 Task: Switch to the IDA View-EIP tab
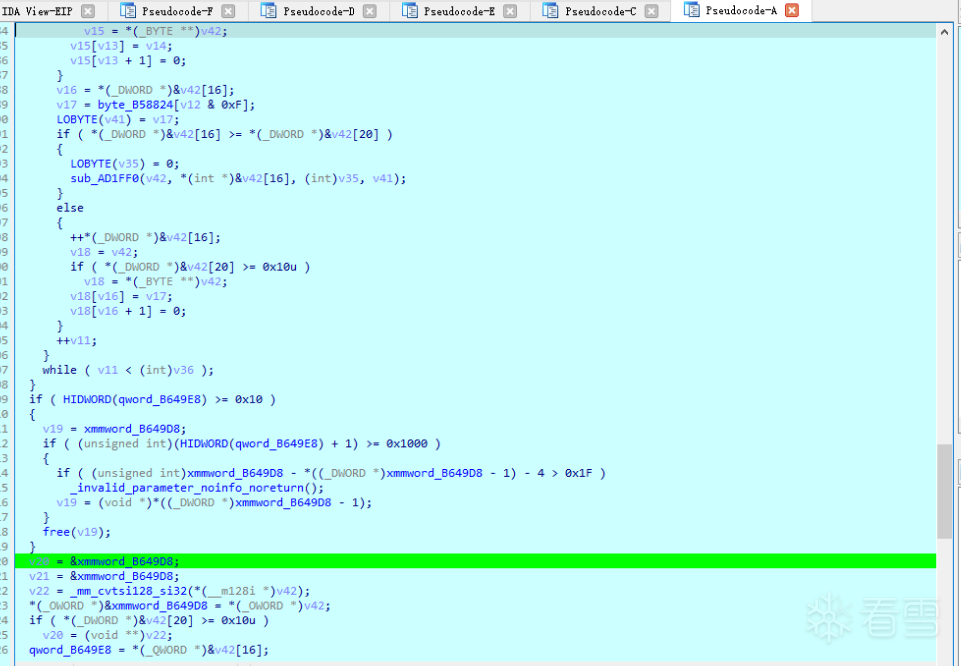coord(37,11)
